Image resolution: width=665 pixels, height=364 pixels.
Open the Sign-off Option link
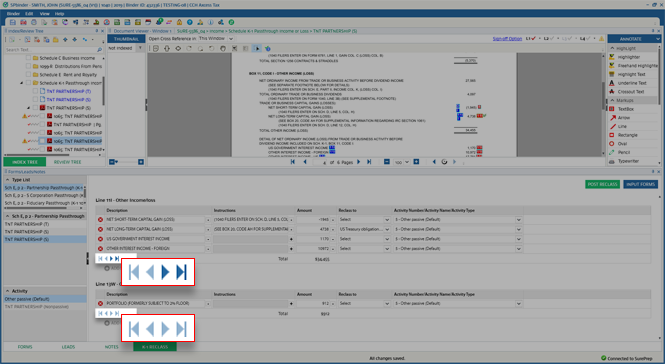coord(507,39)
